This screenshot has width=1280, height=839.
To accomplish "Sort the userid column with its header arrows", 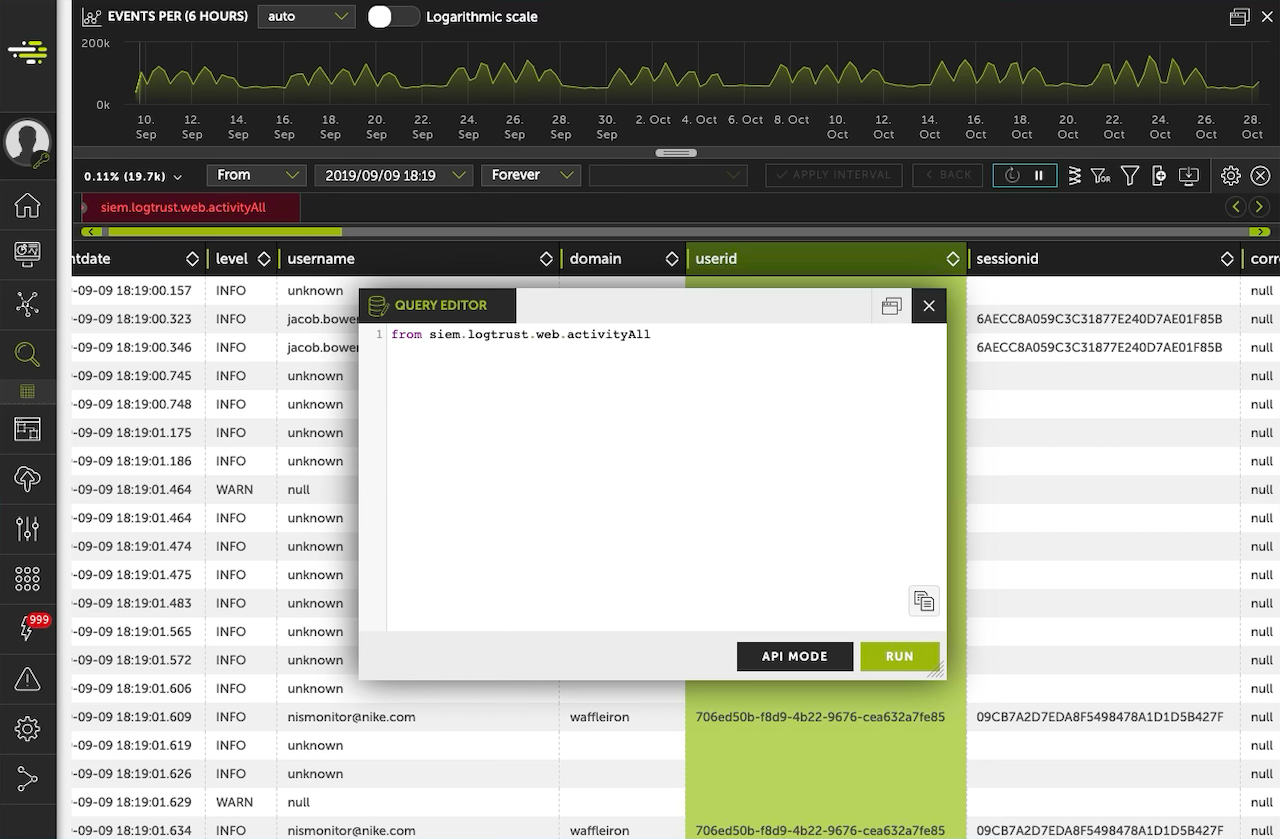I will click(952, 258).
